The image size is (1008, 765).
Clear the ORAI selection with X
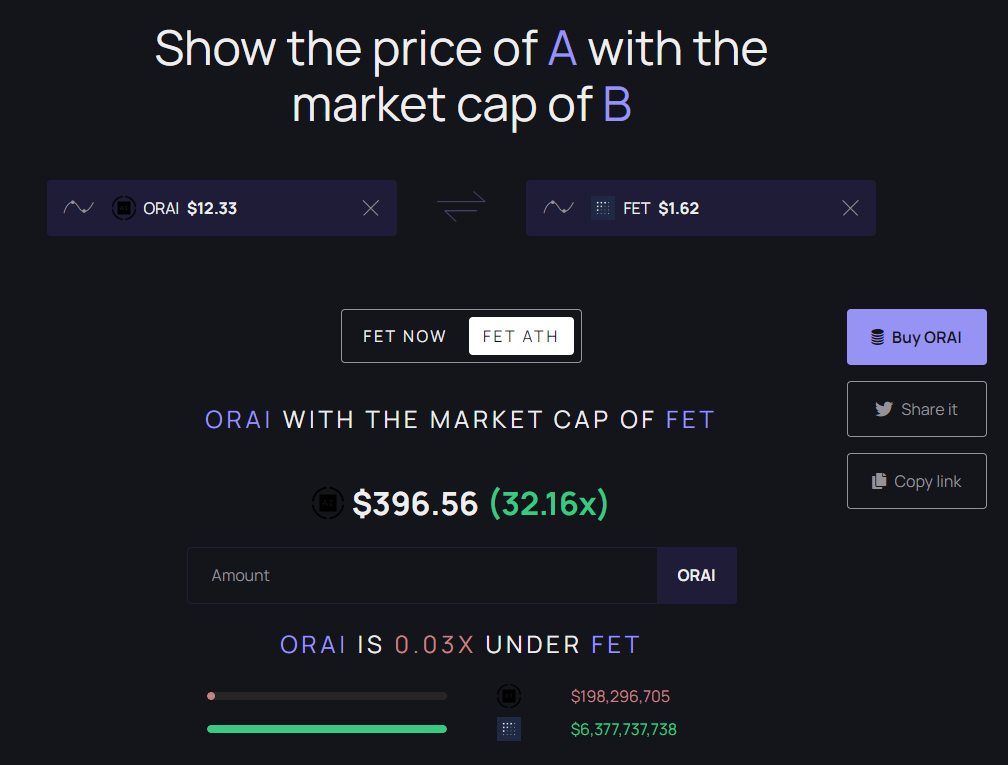[370, 208]
